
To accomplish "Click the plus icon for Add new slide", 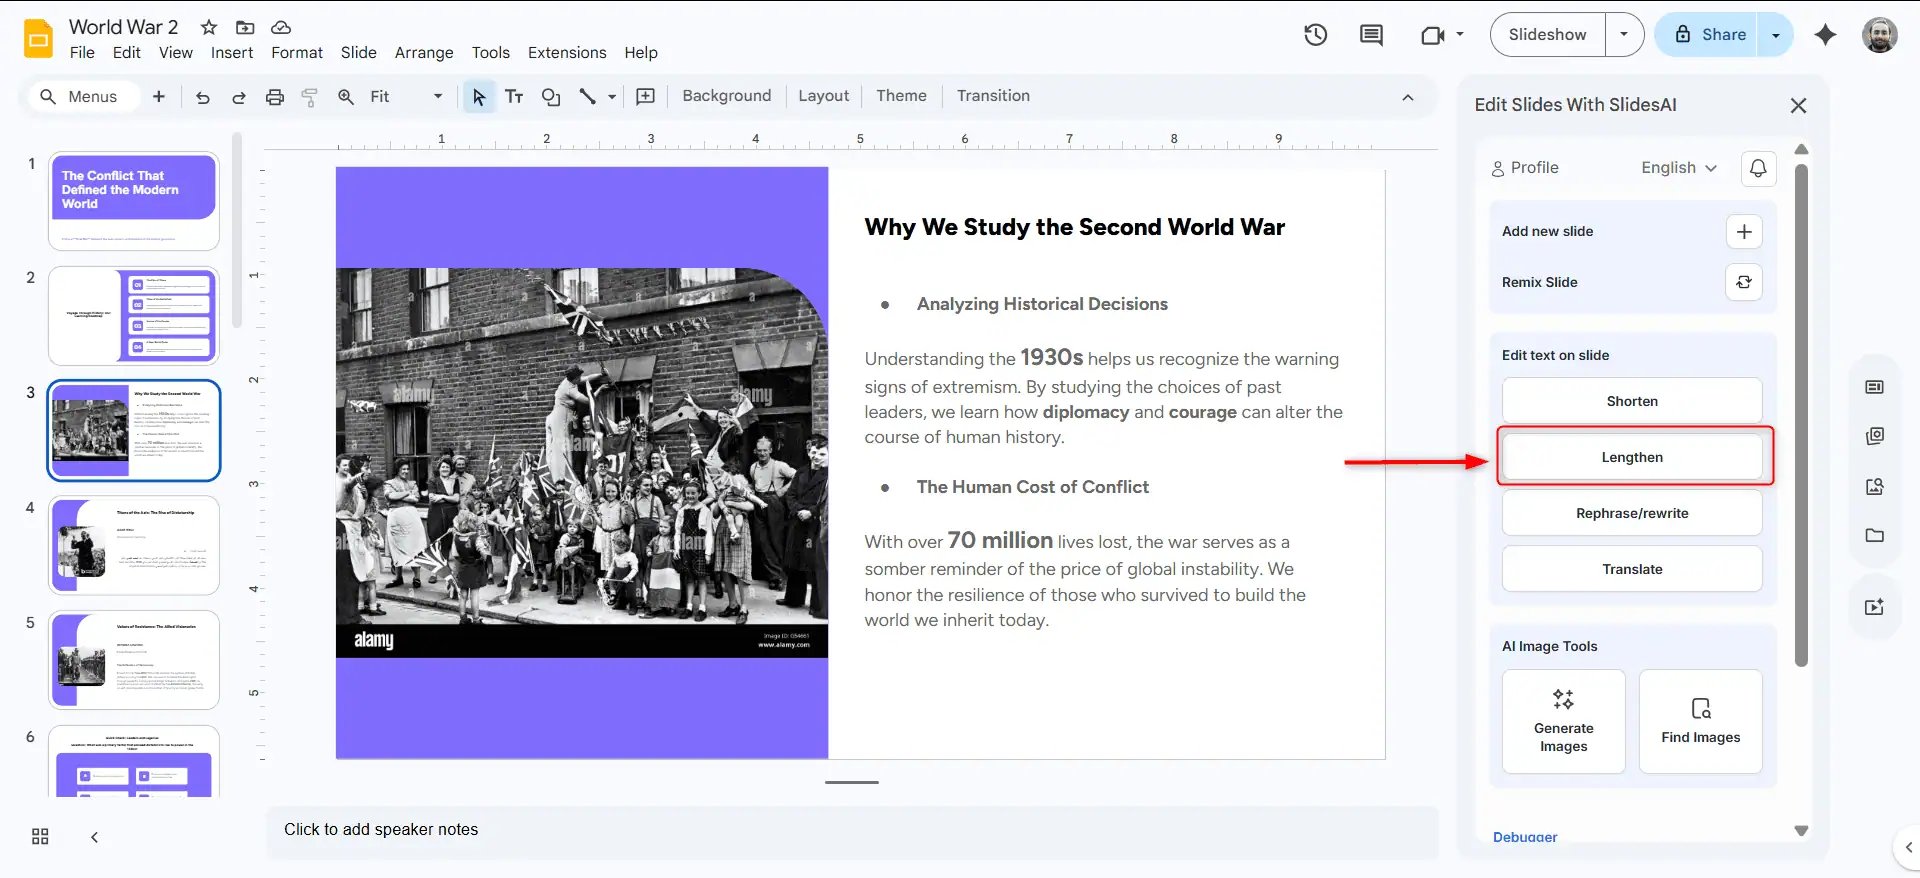I will point(1744,232).
